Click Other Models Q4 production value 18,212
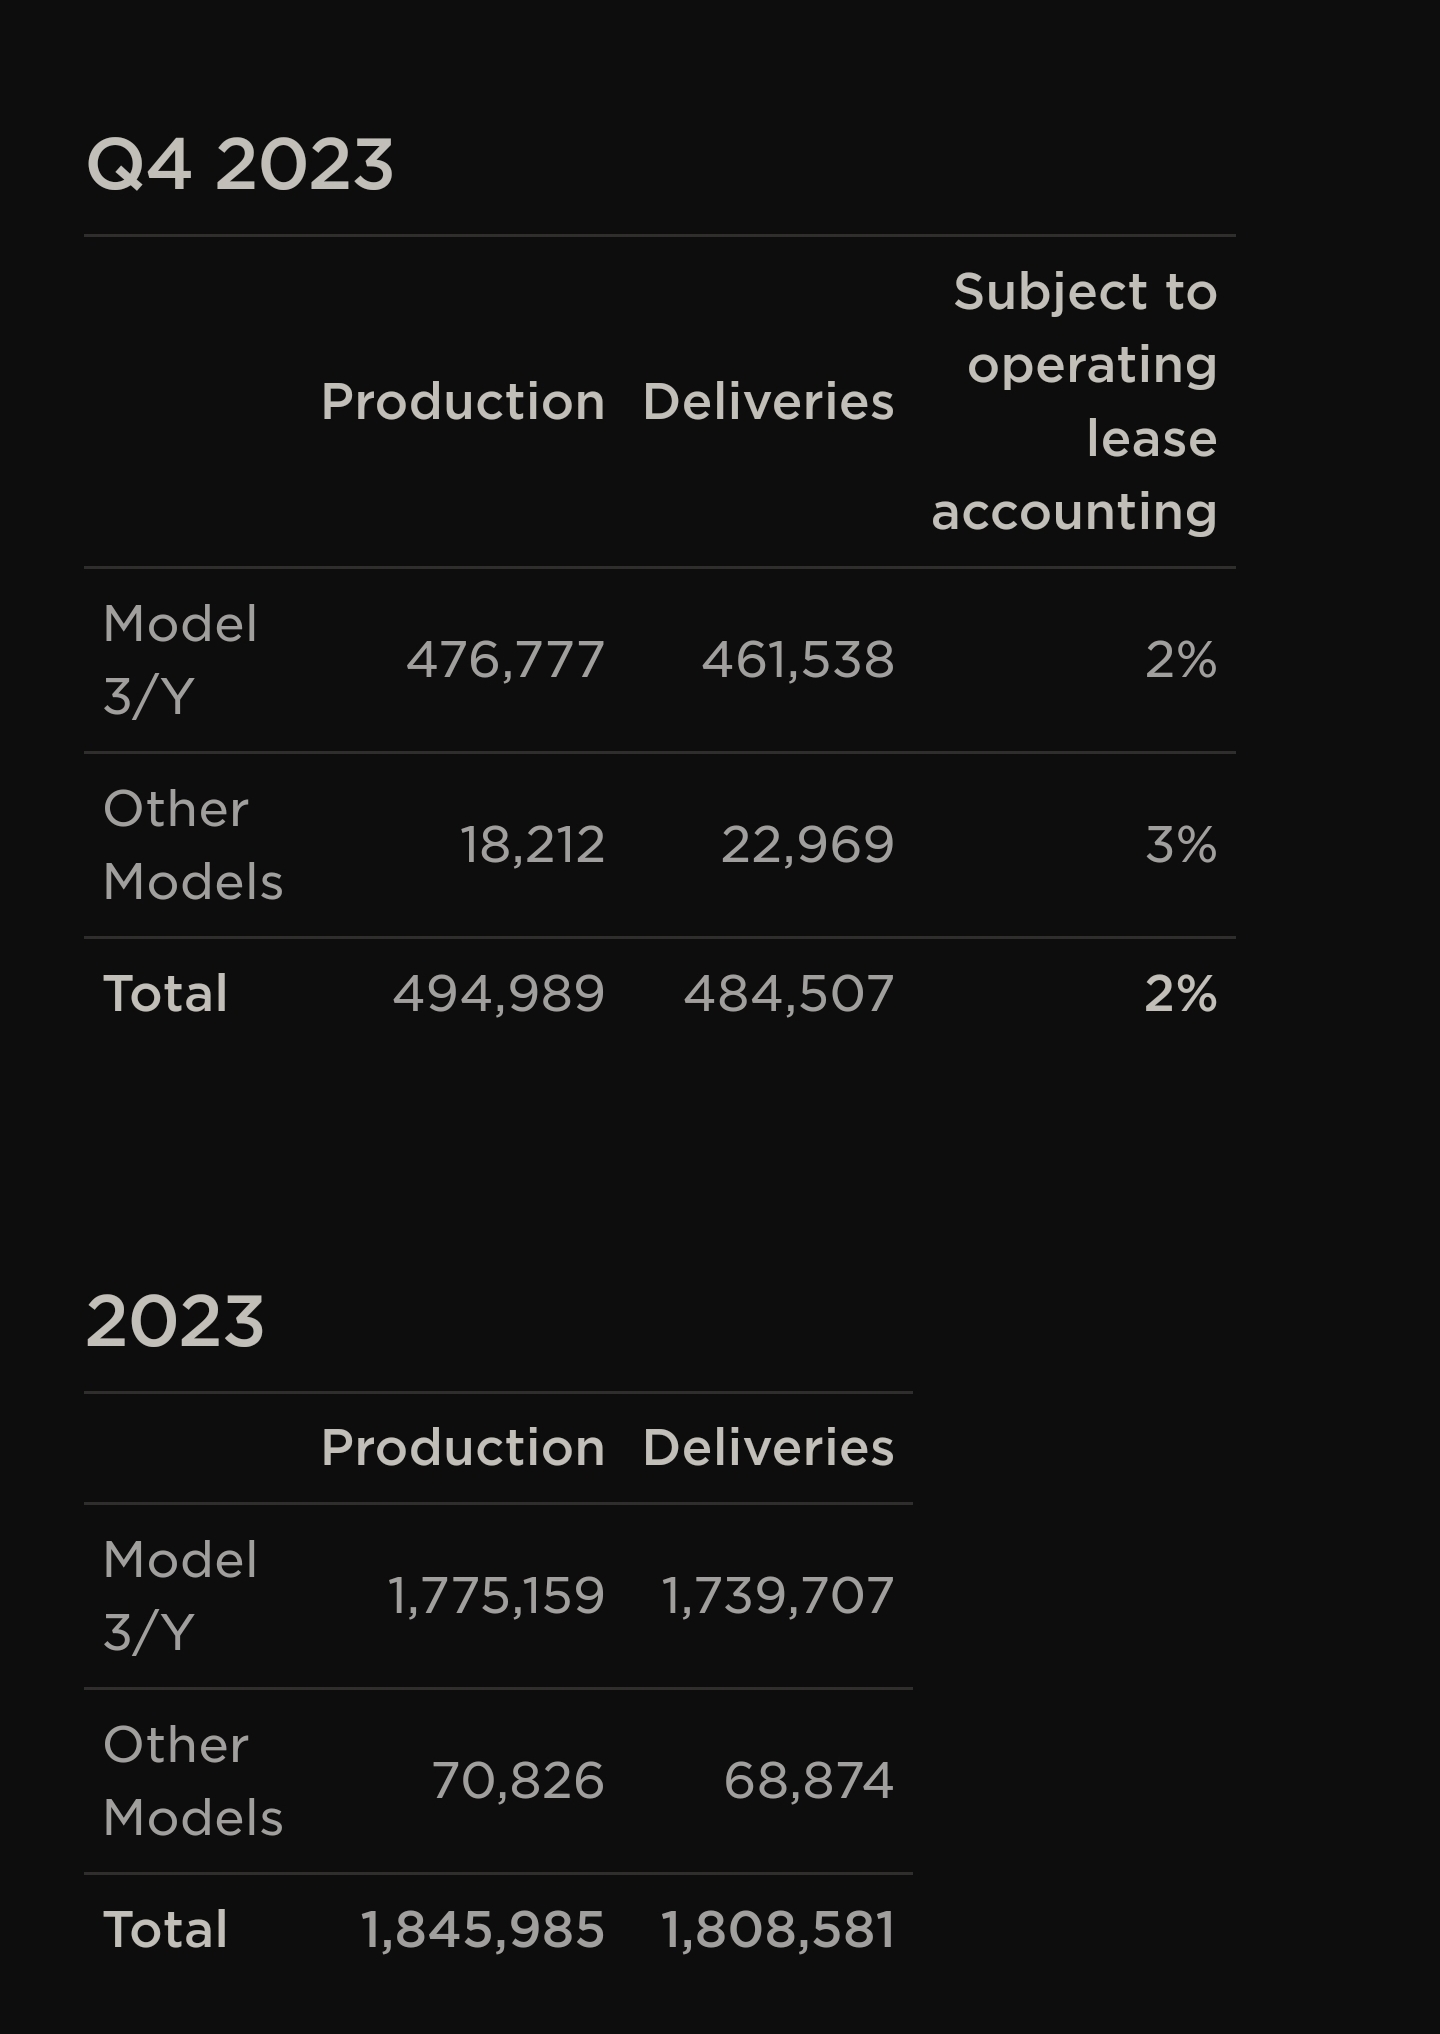 pyautogui.click(x=532, y=845)
